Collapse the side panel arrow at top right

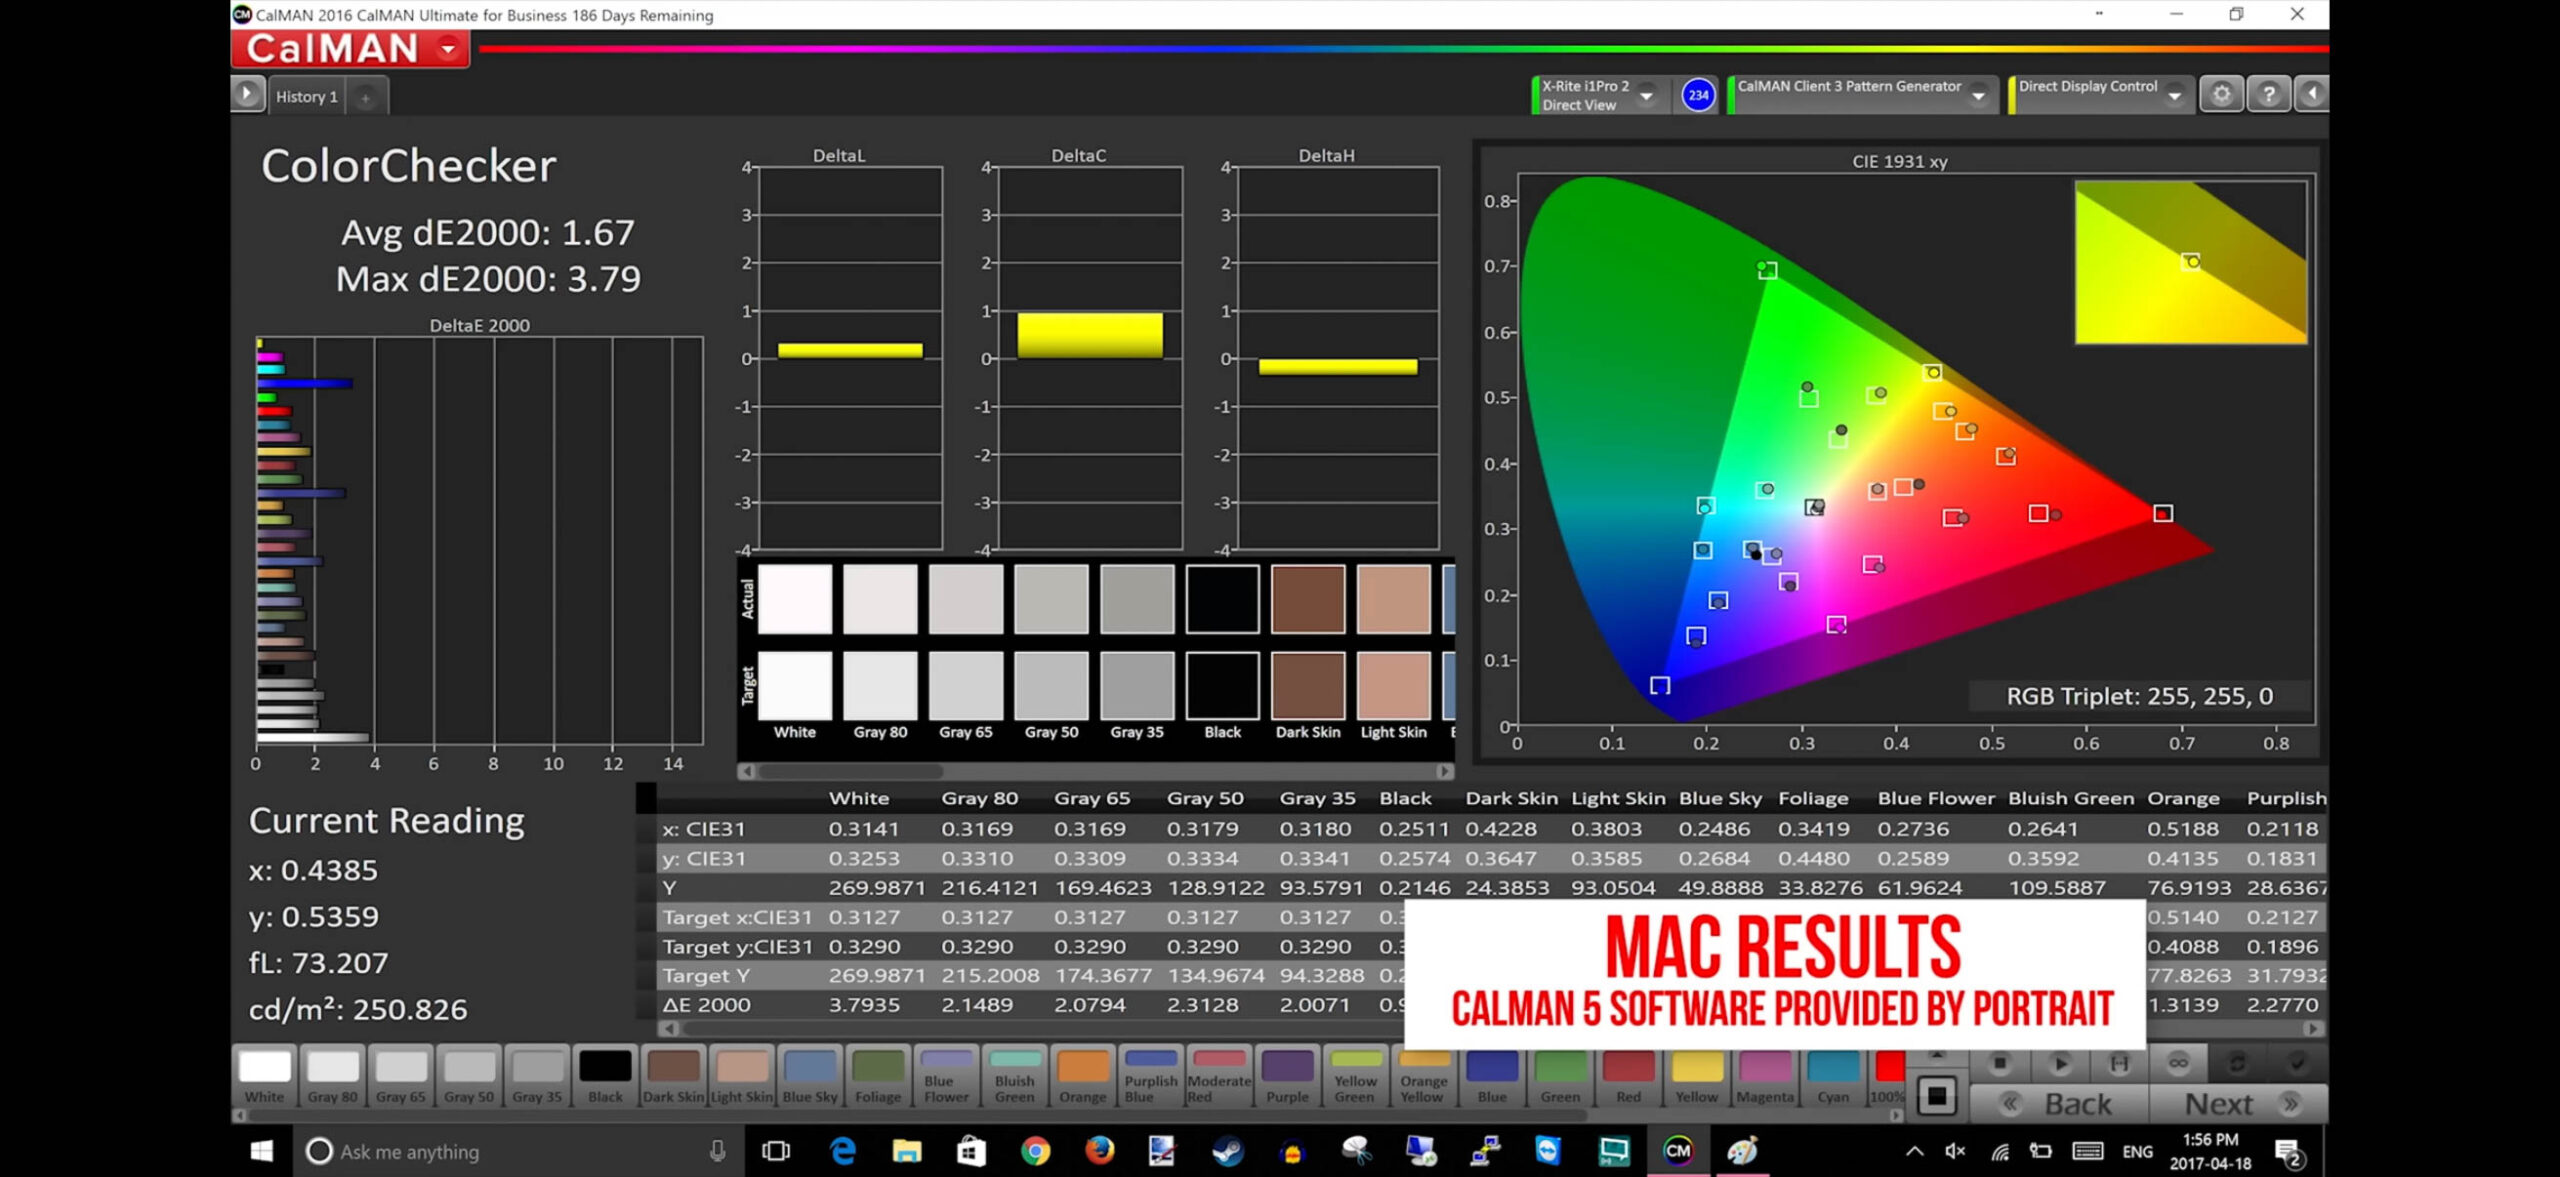click(x=2312, y=94)
